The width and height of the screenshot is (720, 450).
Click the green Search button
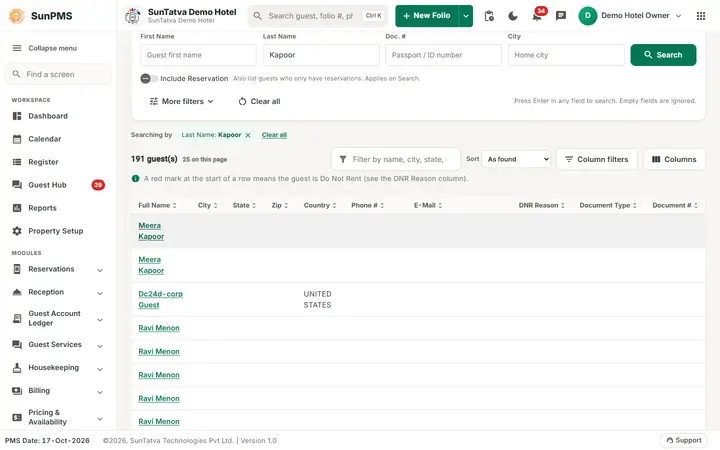663,55
